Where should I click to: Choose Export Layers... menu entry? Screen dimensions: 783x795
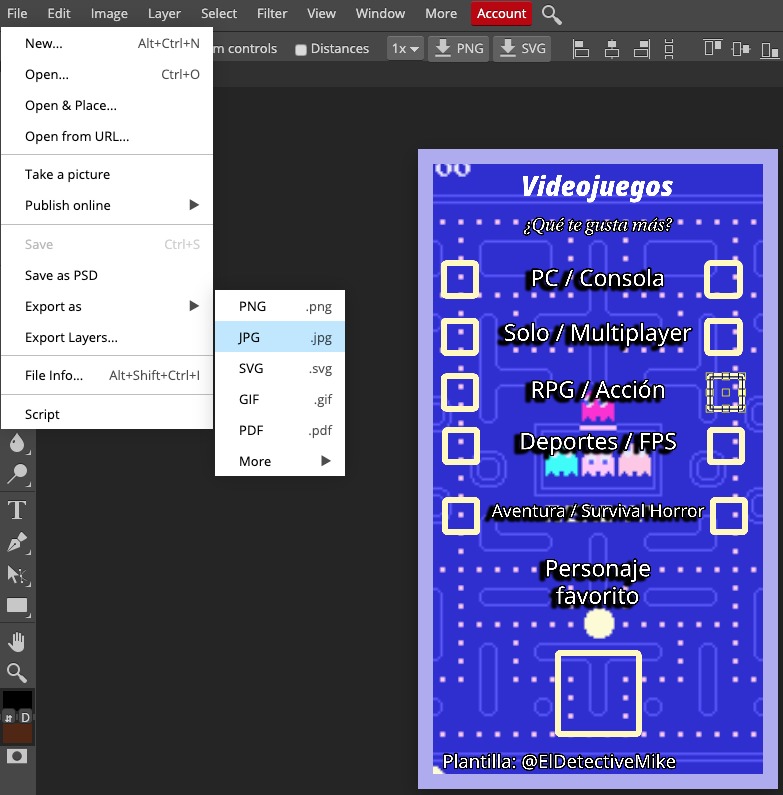tap(107, 337)
